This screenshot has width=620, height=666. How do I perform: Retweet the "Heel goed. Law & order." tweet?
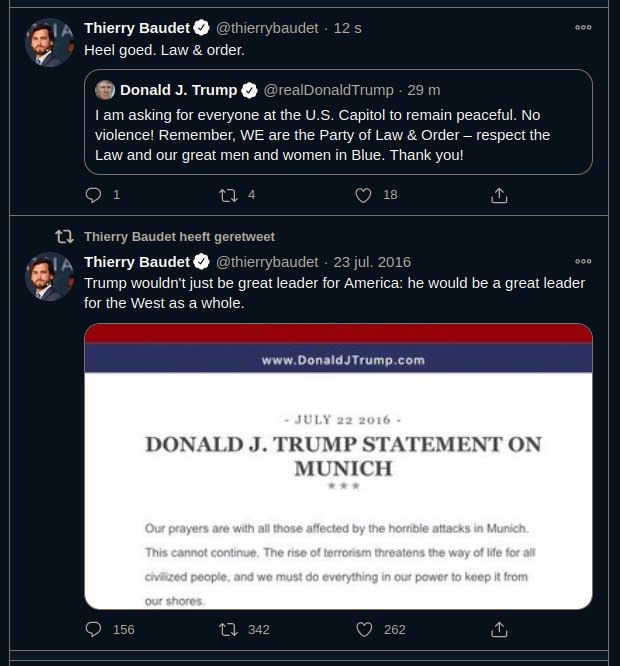[x=228, y=195]
